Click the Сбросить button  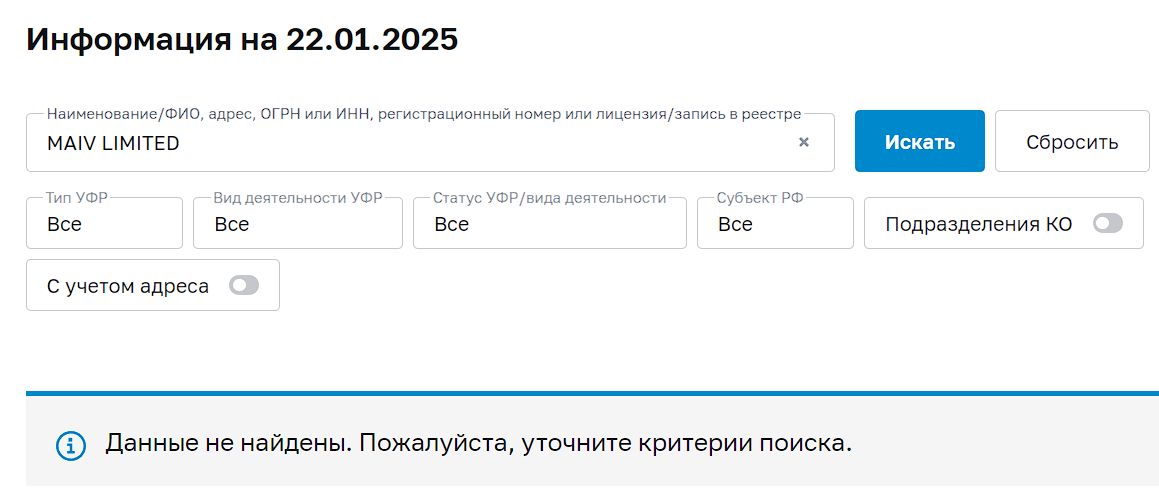(x=1072, y=142)
